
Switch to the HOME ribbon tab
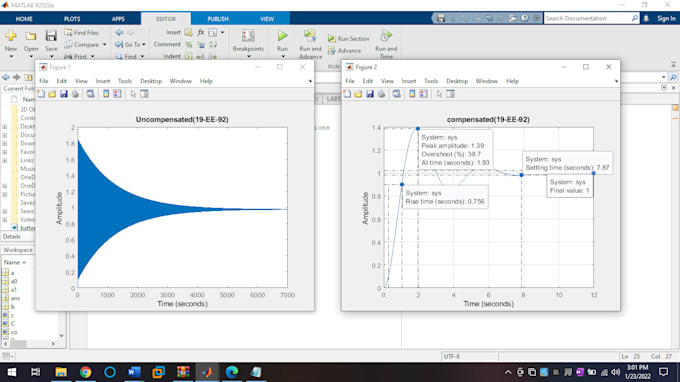coord(24,19)
